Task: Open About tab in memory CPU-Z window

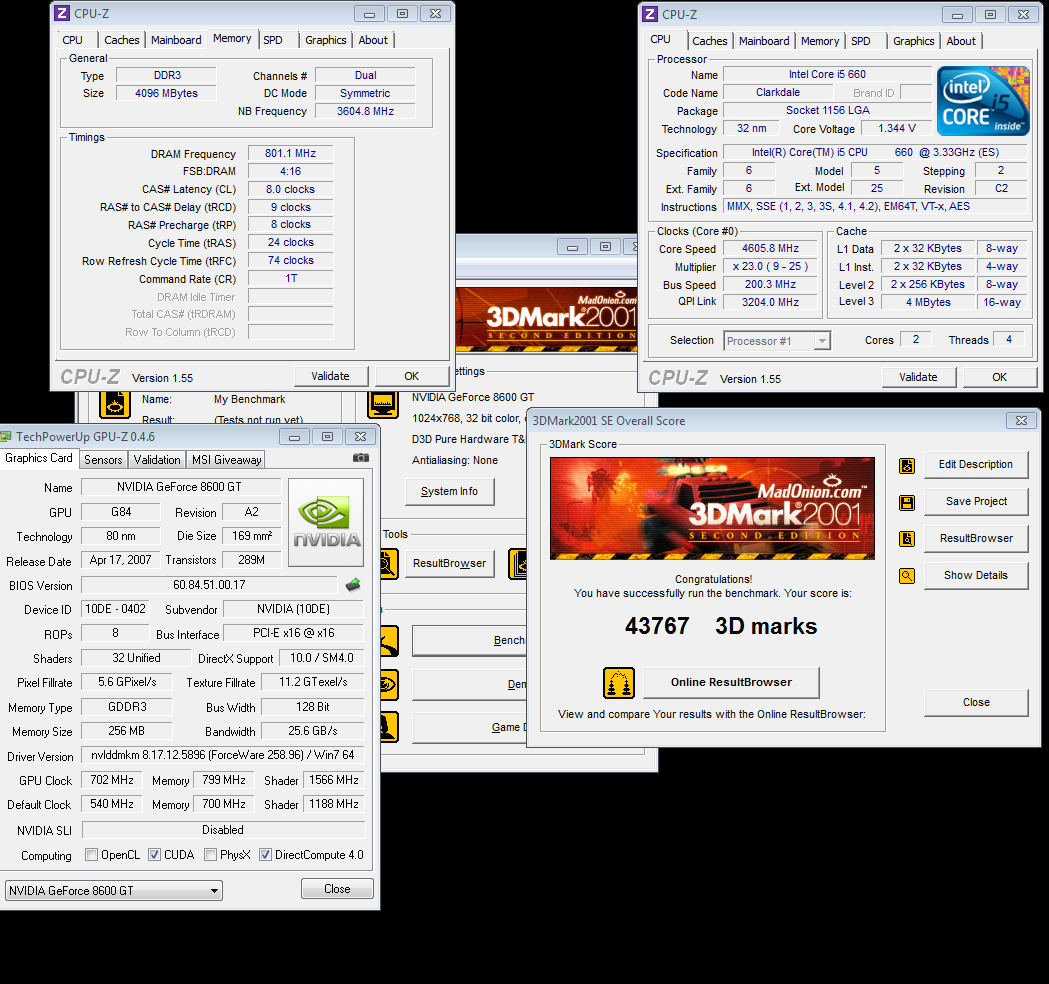Action: pos(373,40)
